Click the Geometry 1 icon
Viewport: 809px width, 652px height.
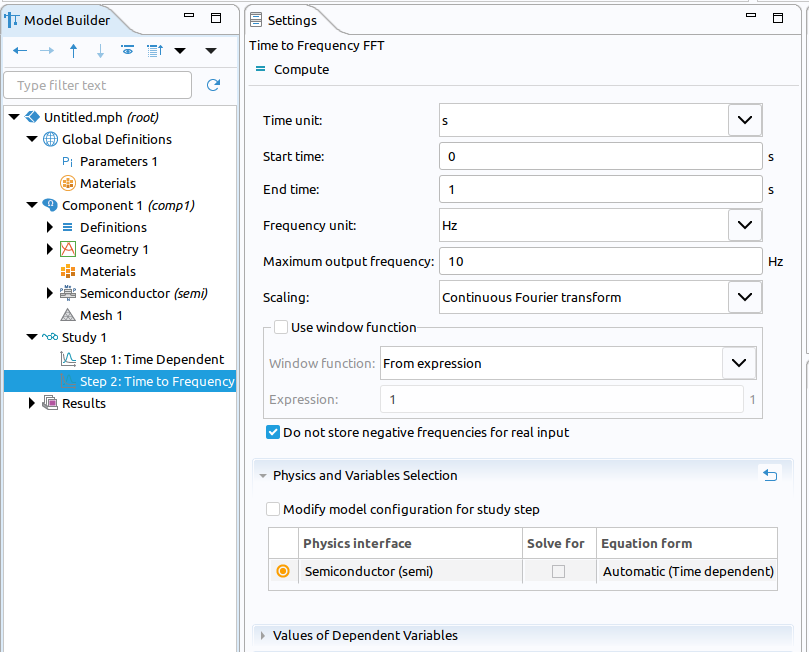coord(68,249)
